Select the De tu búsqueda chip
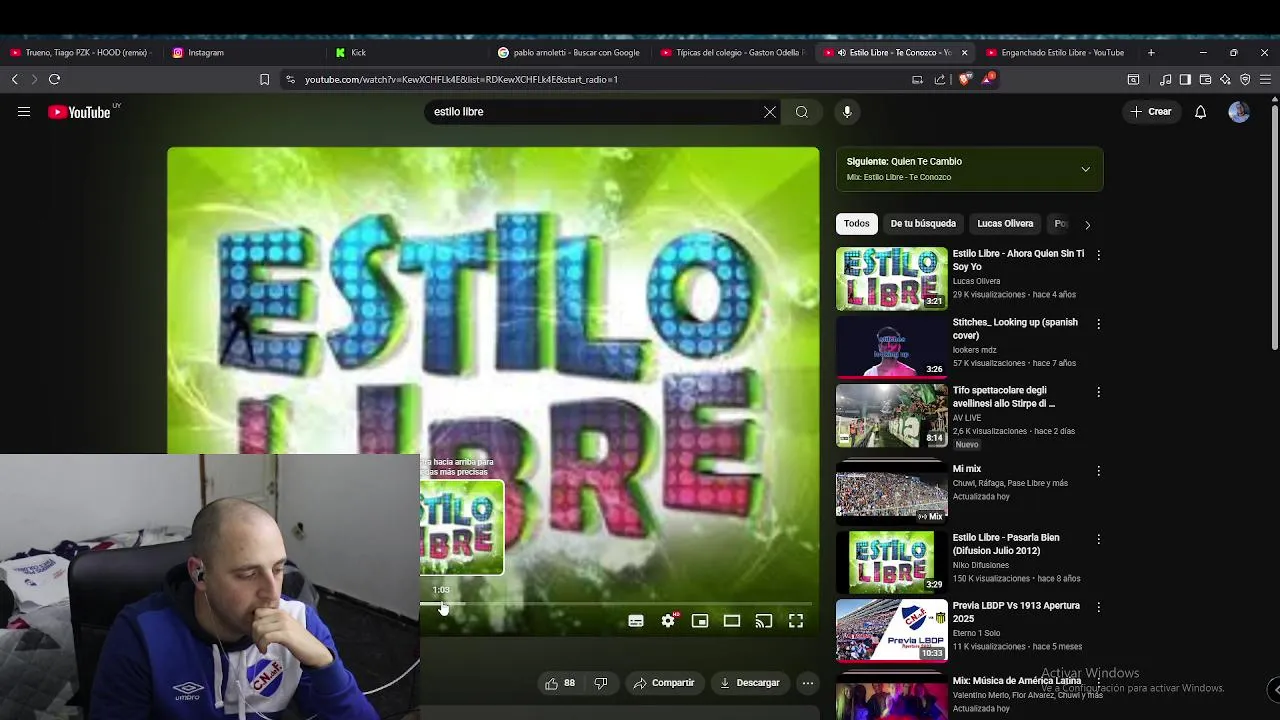 pos(923,224)
